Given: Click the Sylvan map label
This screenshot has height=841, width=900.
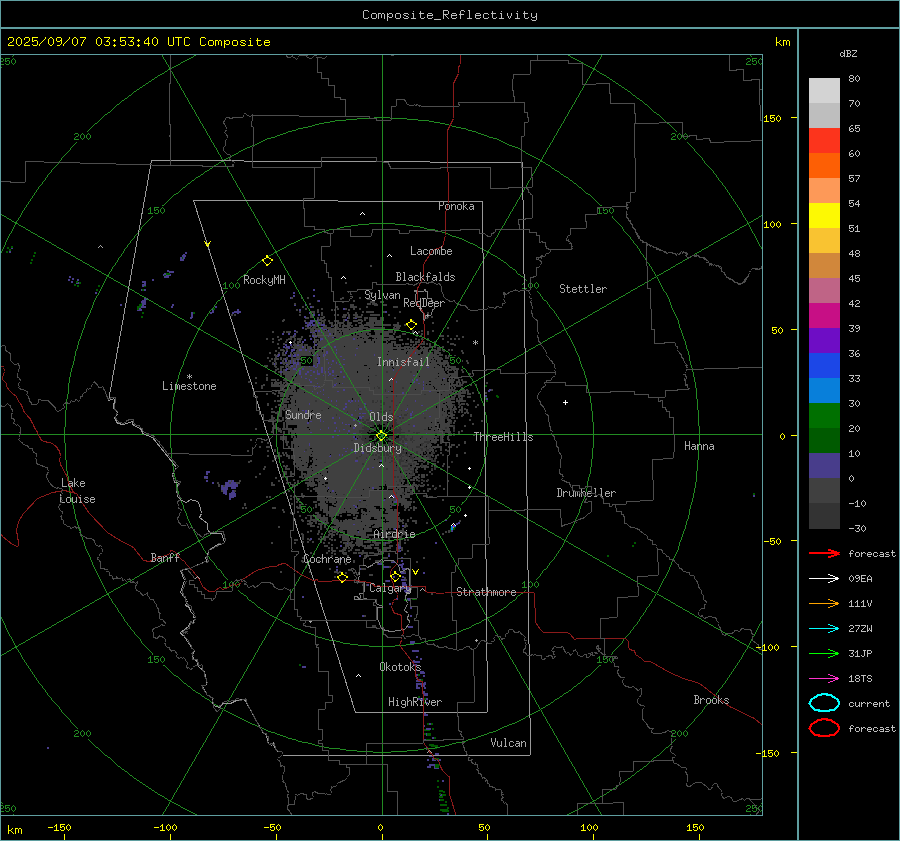Looking at the screenshot, I should (382, 295).
